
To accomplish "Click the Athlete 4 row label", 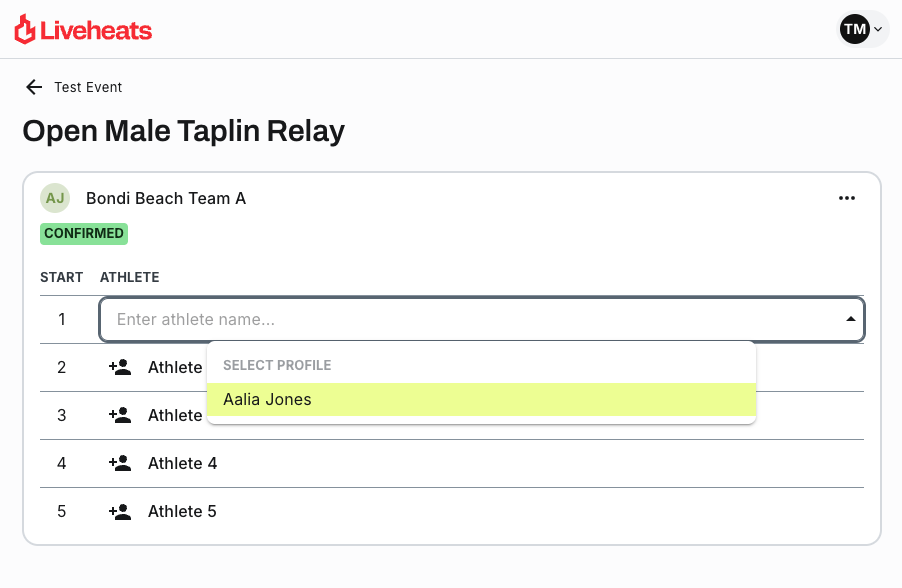I will pyautogui.click(x=182, y=463).
